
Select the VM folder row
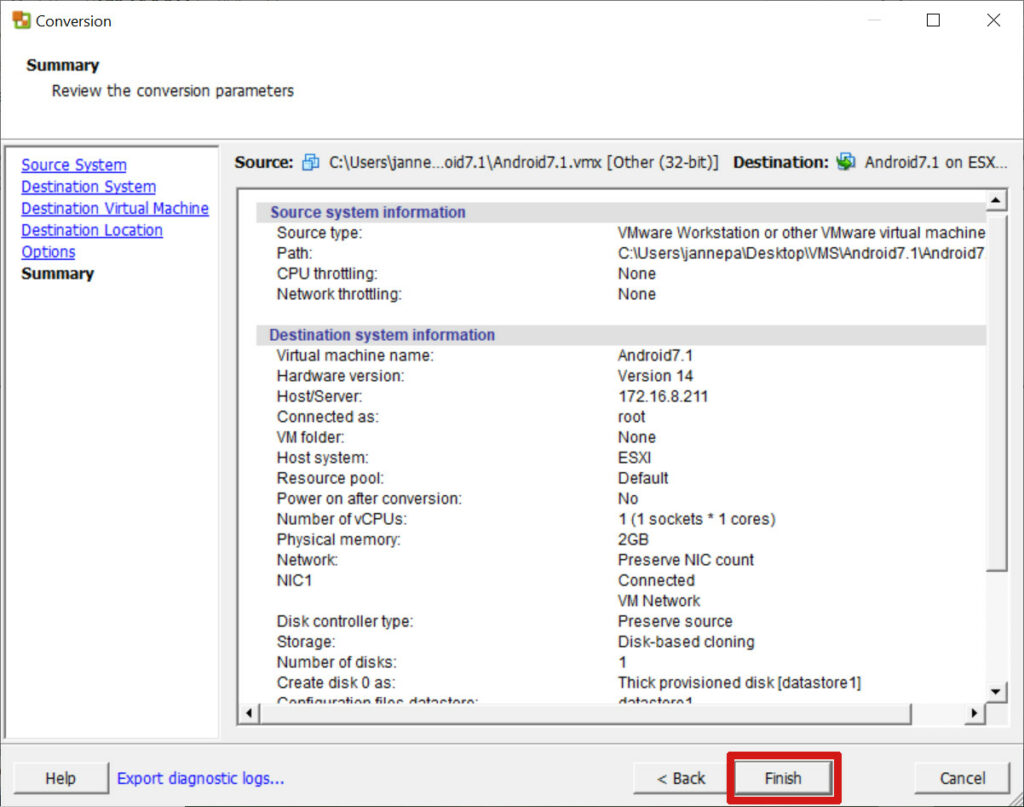[x=620, y=437]
